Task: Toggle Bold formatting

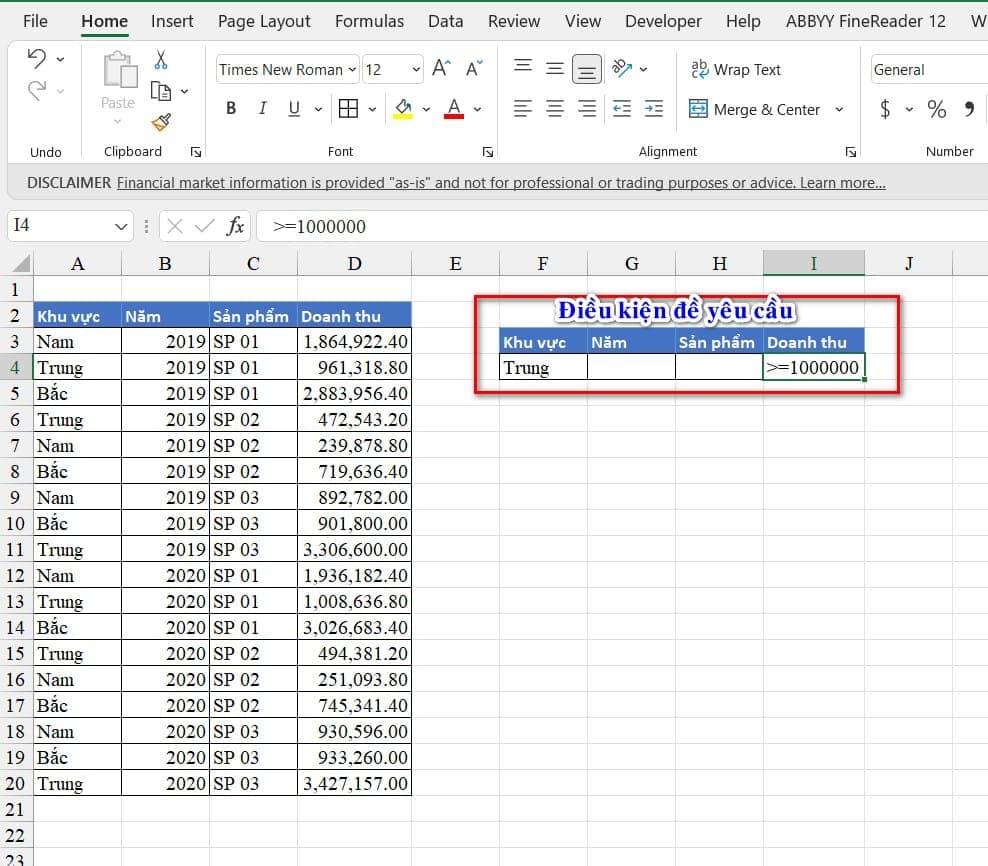Action: [x=231, y=109]
